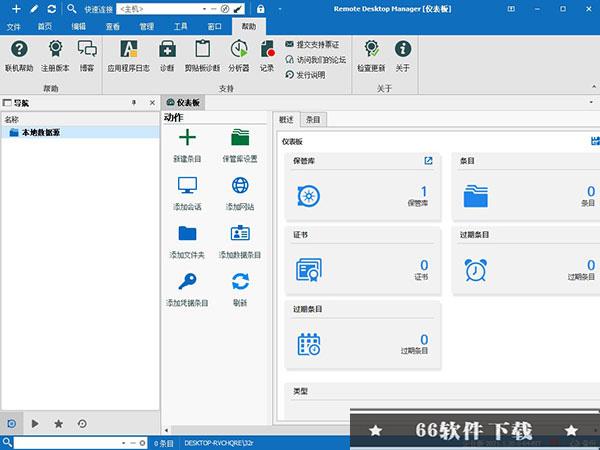This screenshot has width=600, height=450.
Task: Clear status bar search with the x button
Action: coord(142,443)
